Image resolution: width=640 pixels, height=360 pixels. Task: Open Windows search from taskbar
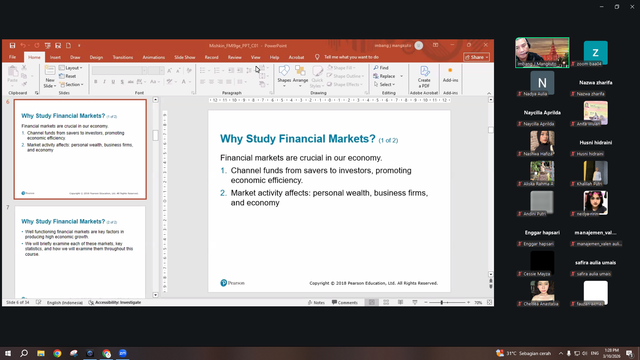coord(24,353)
